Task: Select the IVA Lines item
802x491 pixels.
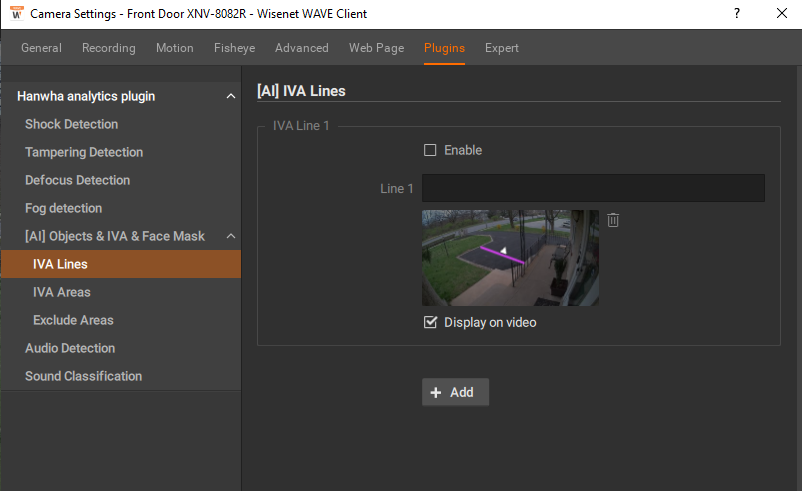Action: (121, 264)
